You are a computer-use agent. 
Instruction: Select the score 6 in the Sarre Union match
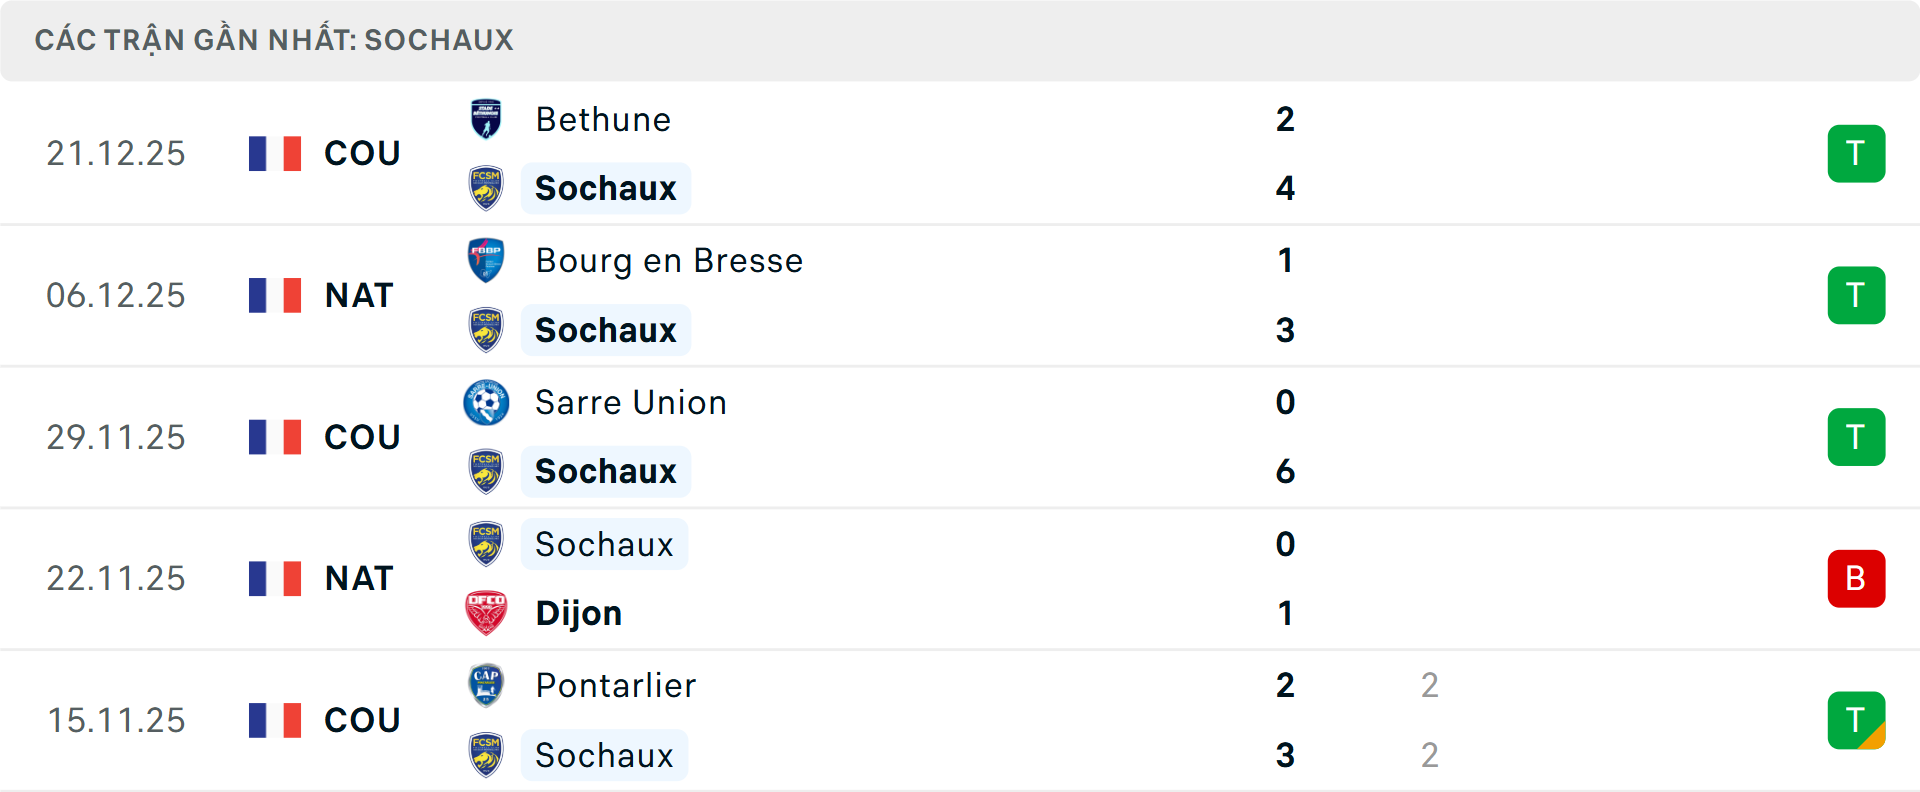click(x=1286, y=472)
